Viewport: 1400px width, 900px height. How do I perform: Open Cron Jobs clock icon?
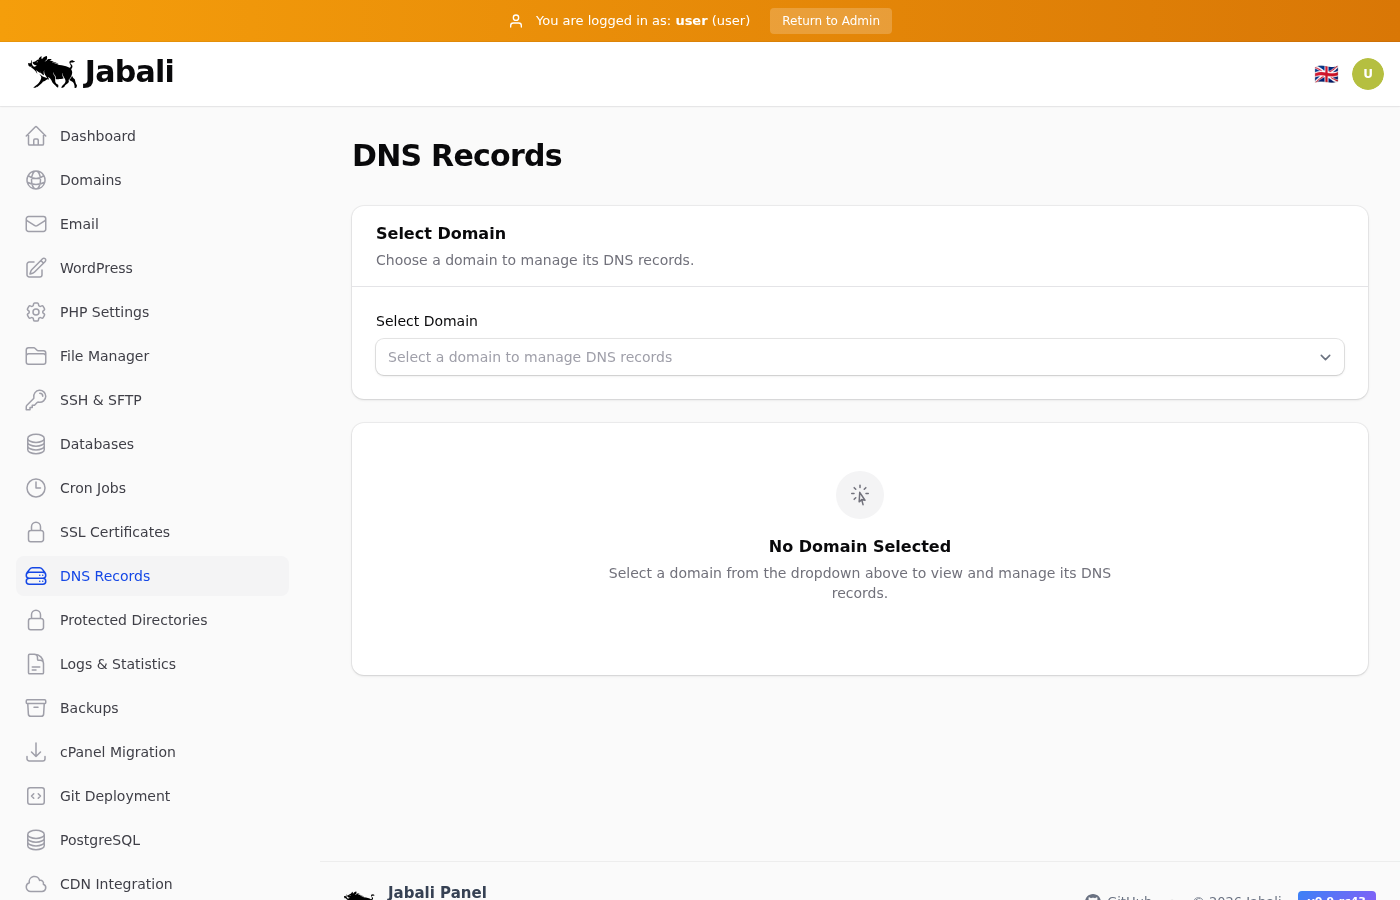[x=36, y=488]
